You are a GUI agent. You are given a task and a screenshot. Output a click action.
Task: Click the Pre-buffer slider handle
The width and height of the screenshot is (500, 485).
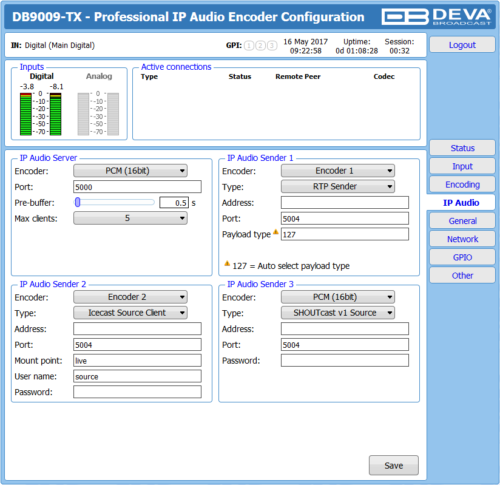[x=78, y=202]
